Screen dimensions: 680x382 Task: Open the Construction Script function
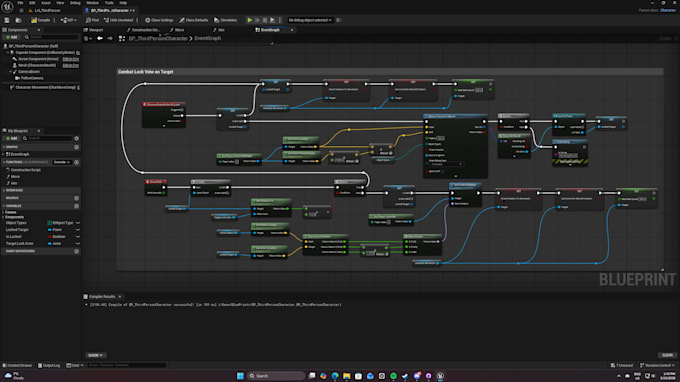point(26,170)
